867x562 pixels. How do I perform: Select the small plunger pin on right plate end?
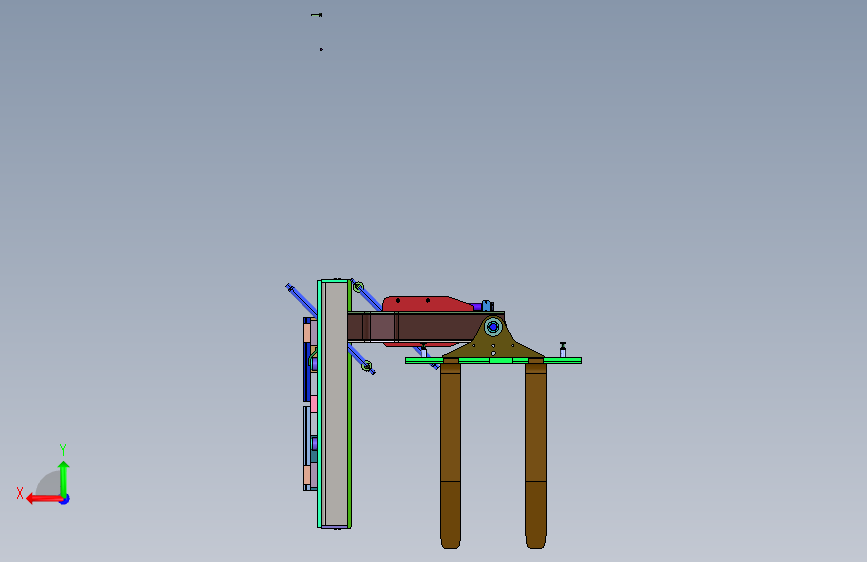tap(563, 350)
